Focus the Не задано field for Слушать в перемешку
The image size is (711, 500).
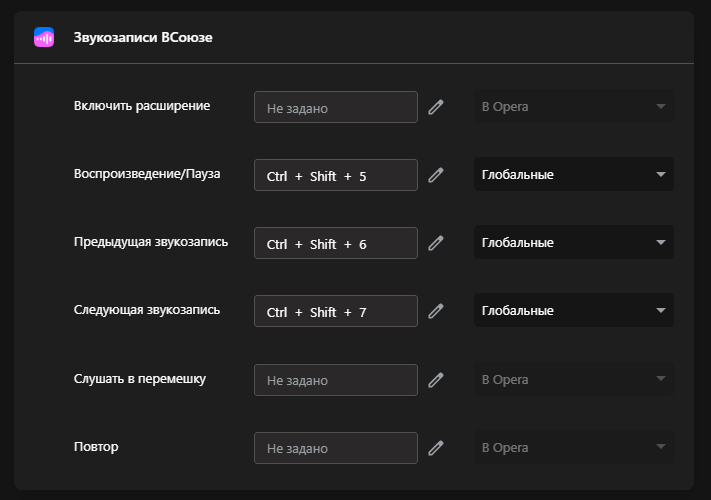pos(336,380)
